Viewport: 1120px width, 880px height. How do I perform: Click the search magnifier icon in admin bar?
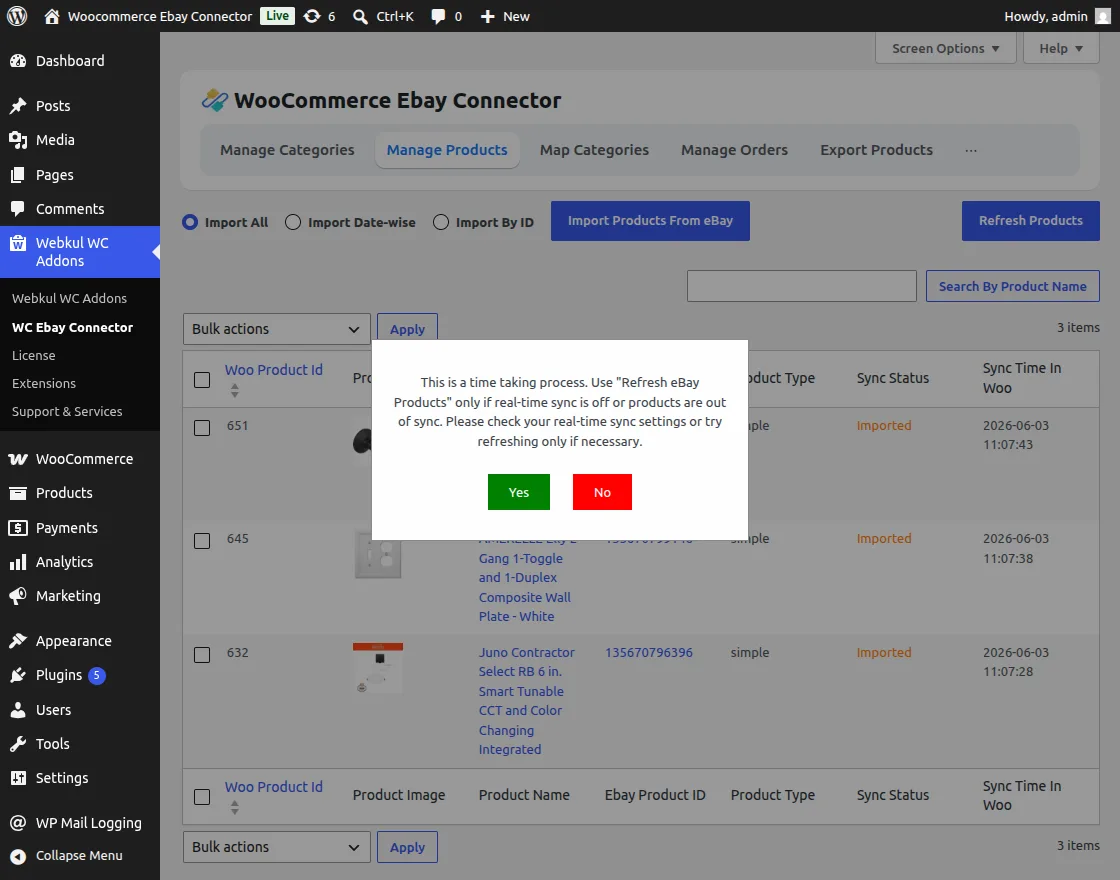pyautogui.click(x=361, y=16)
